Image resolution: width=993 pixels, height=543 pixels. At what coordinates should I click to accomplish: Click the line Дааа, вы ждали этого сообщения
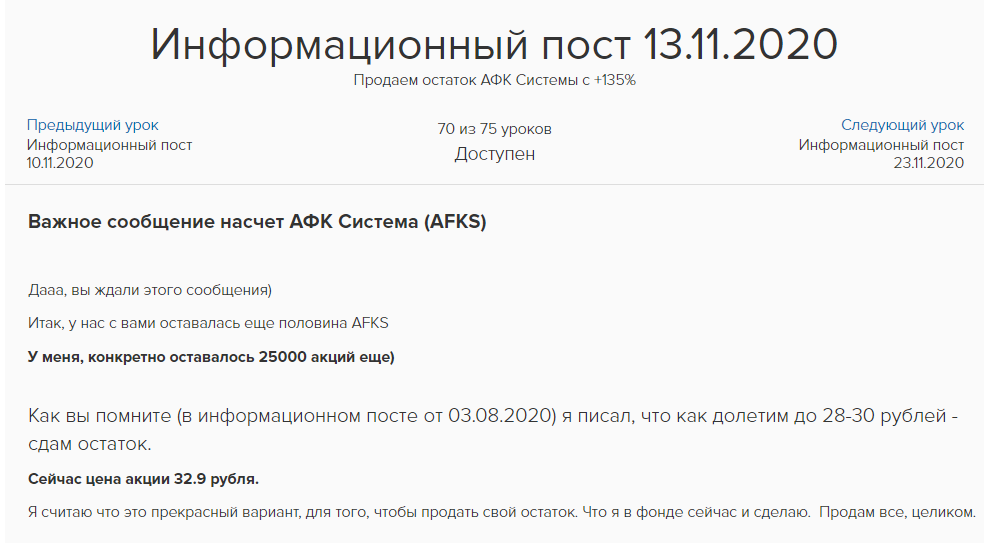click(150, 290)
